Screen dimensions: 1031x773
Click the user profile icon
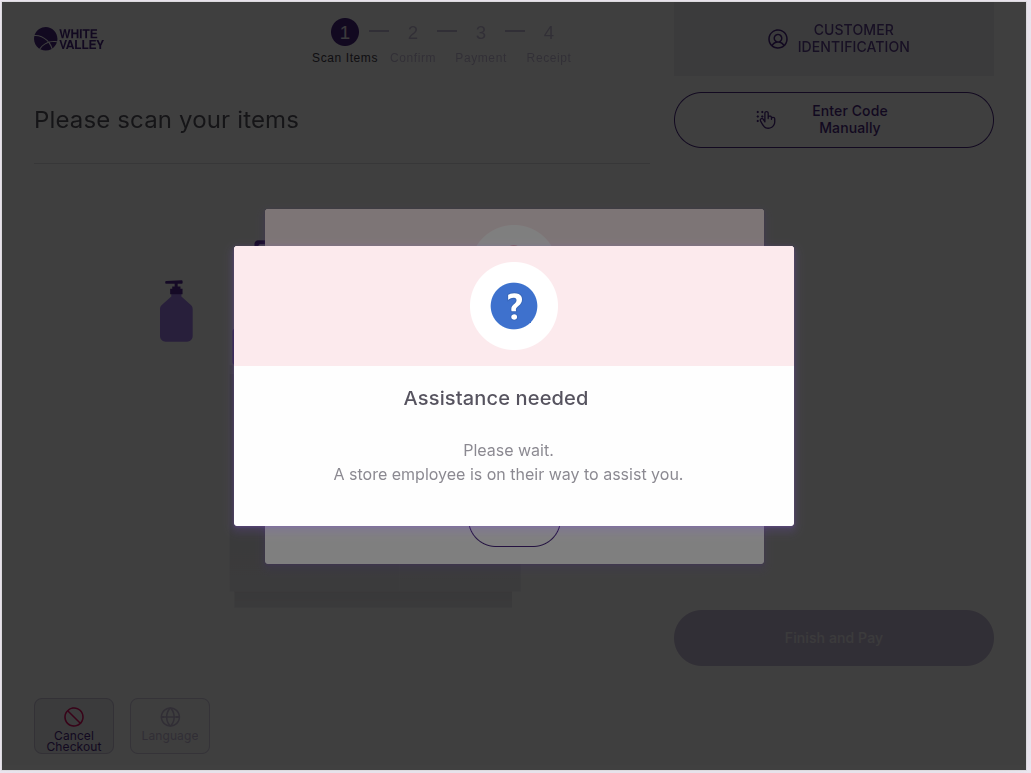(778, 39)
